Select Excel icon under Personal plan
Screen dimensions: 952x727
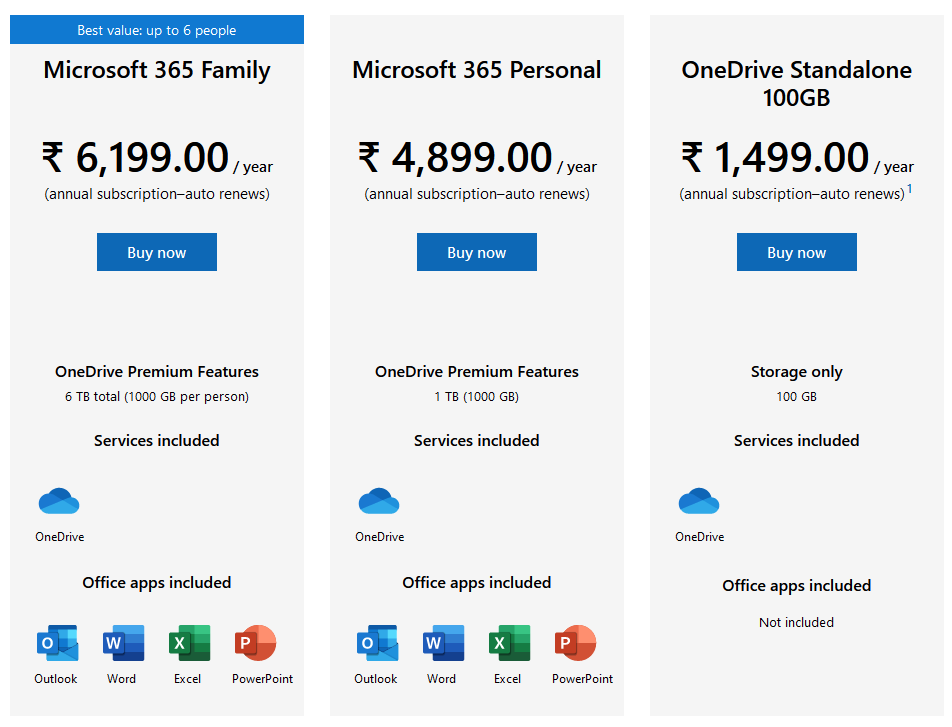(509, 643)
